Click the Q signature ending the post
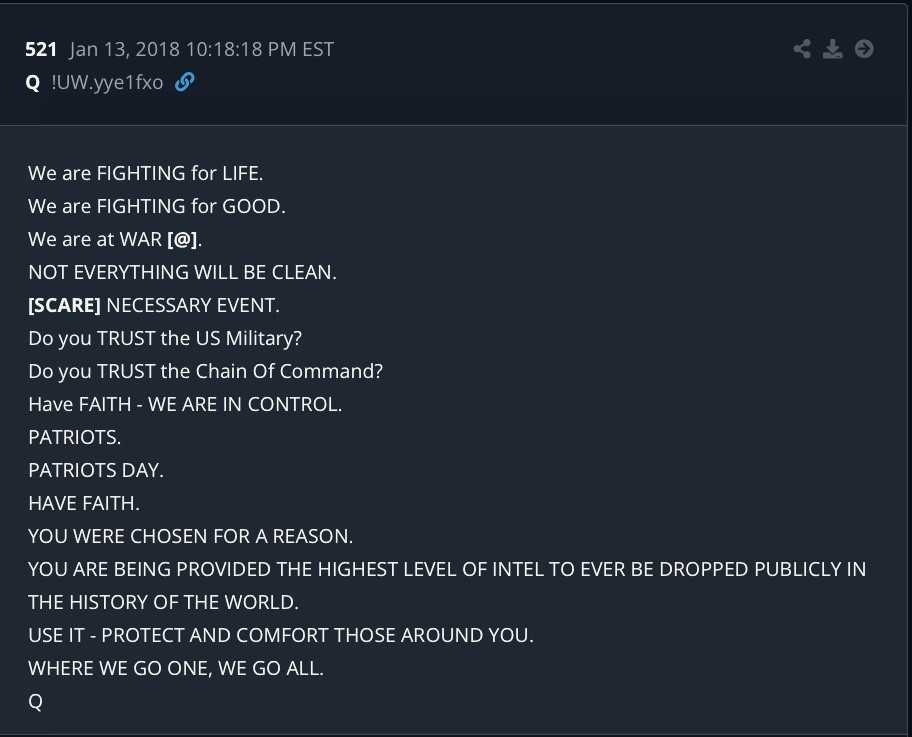The width and height of the screenshot is (912, 737). [36, 701]
